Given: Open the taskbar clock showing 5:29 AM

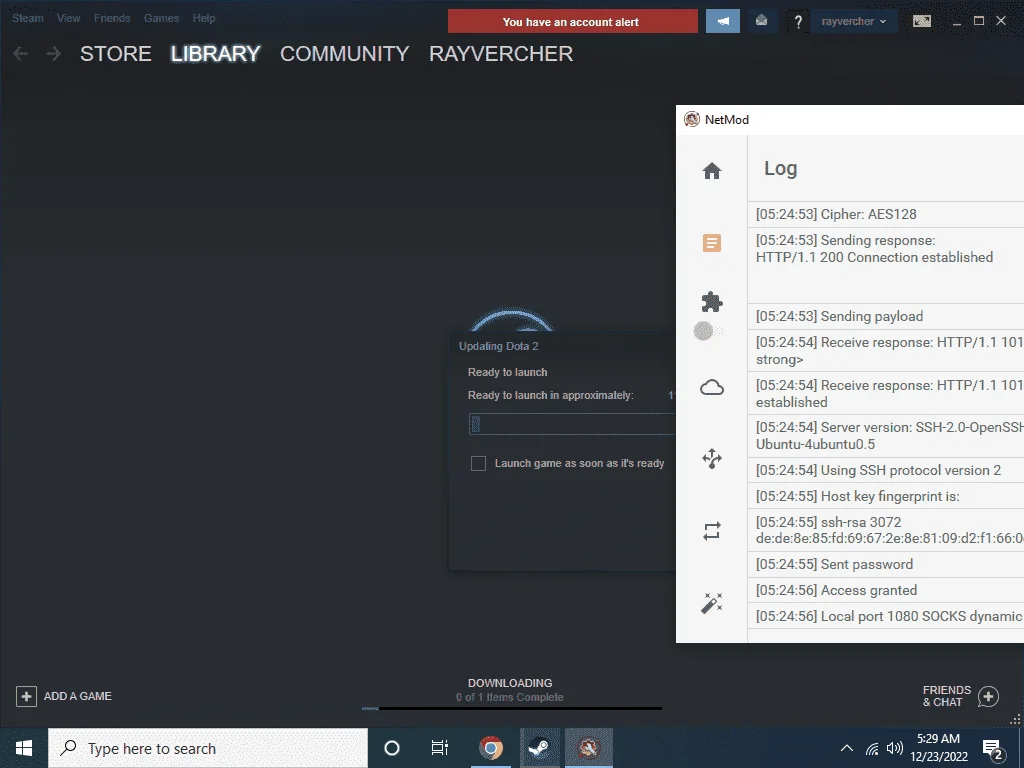Looking at the screenshot, I should [938, 748].
